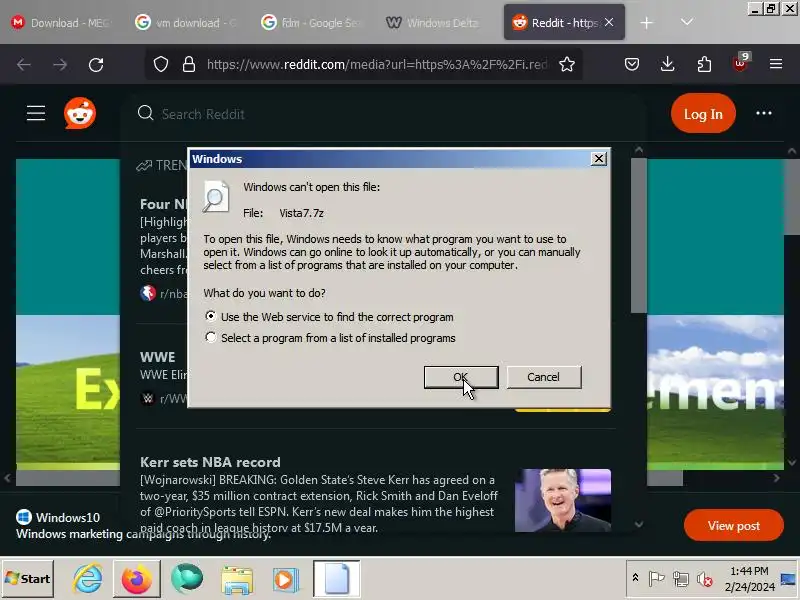Screen dimensions: 800x600
Task: Open tracking protection shield info
Action: [161, 64]
